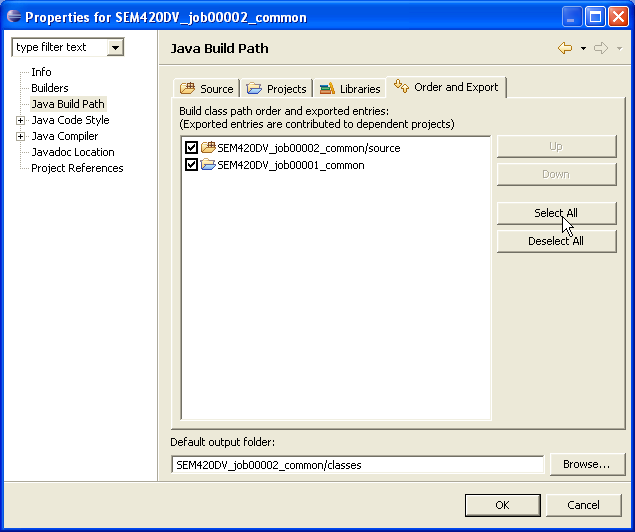This screenshot has width=635, height=532.
Task: Uncheck the SEM420DV_job00001_common entry
Action: (191, 165)
